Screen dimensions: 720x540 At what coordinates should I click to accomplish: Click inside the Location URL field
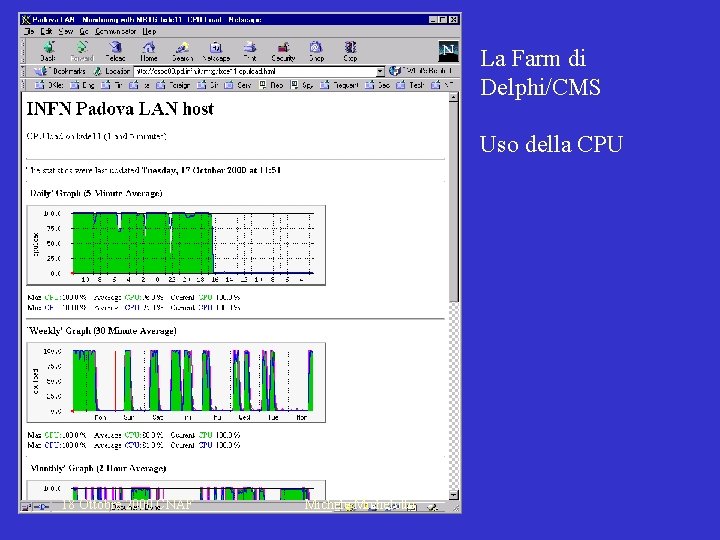coord(255,72)
